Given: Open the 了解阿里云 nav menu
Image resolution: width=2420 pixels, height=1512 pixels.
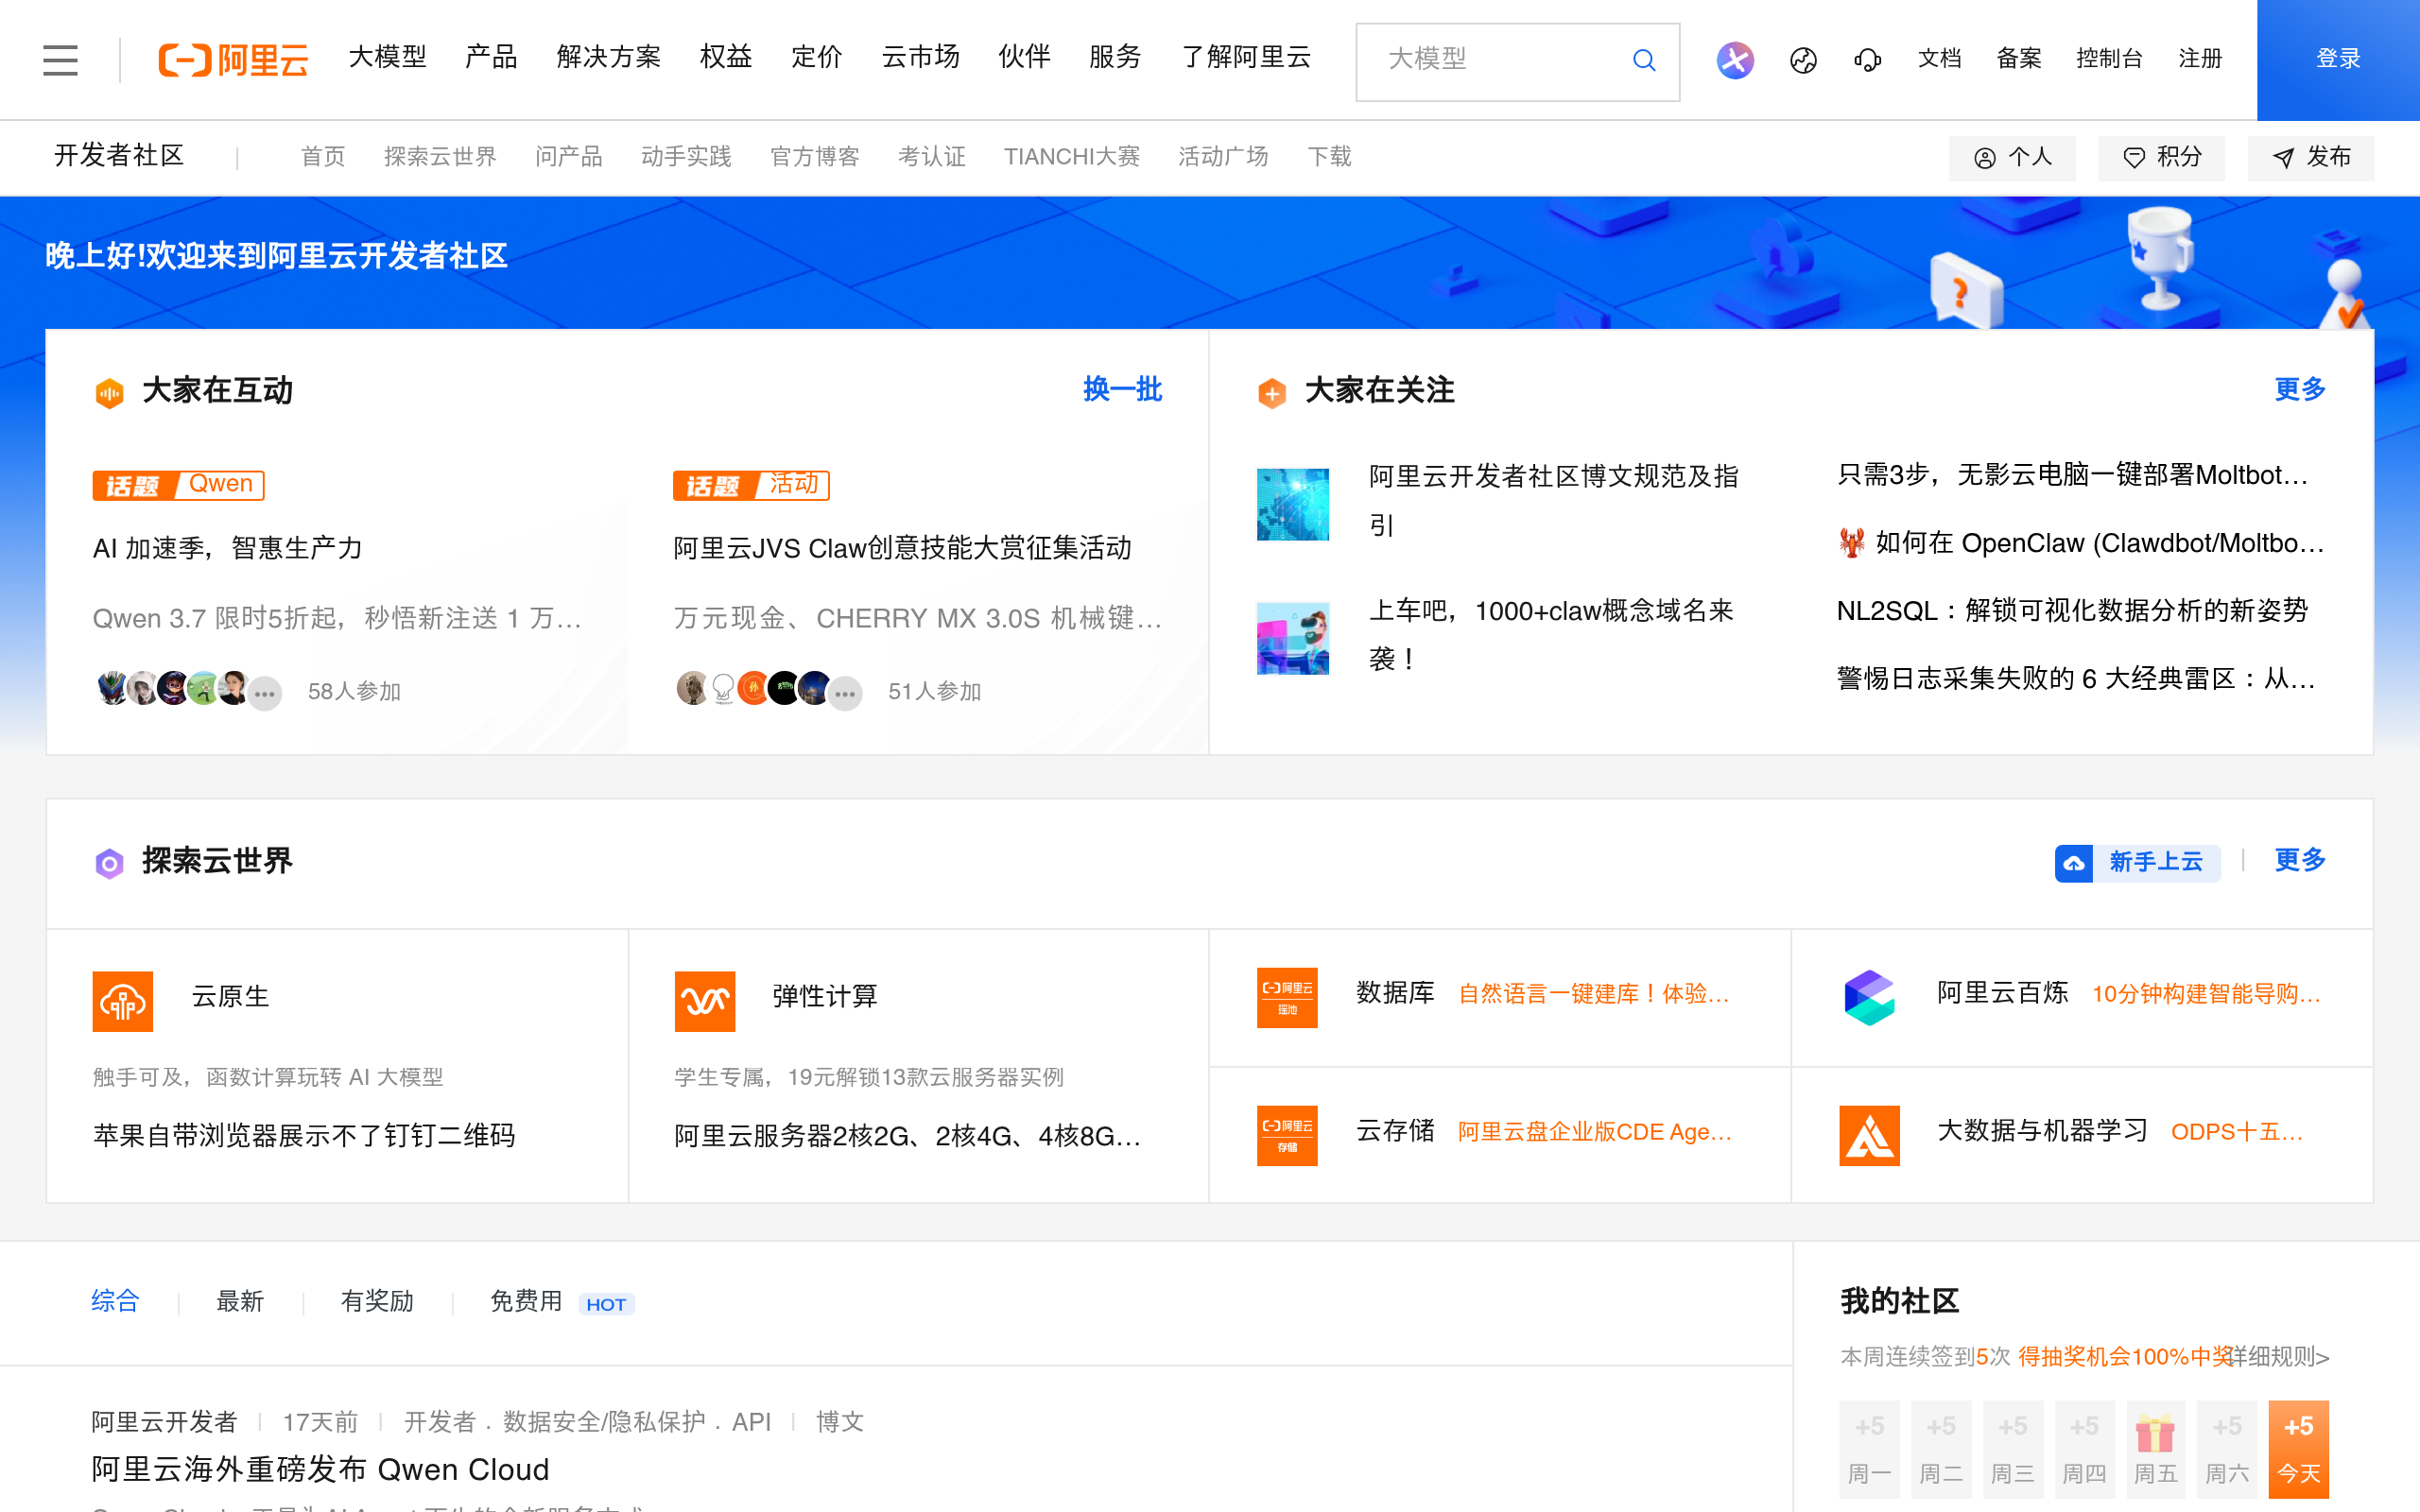Looking at the screenshot, I should click(1246, 58).
